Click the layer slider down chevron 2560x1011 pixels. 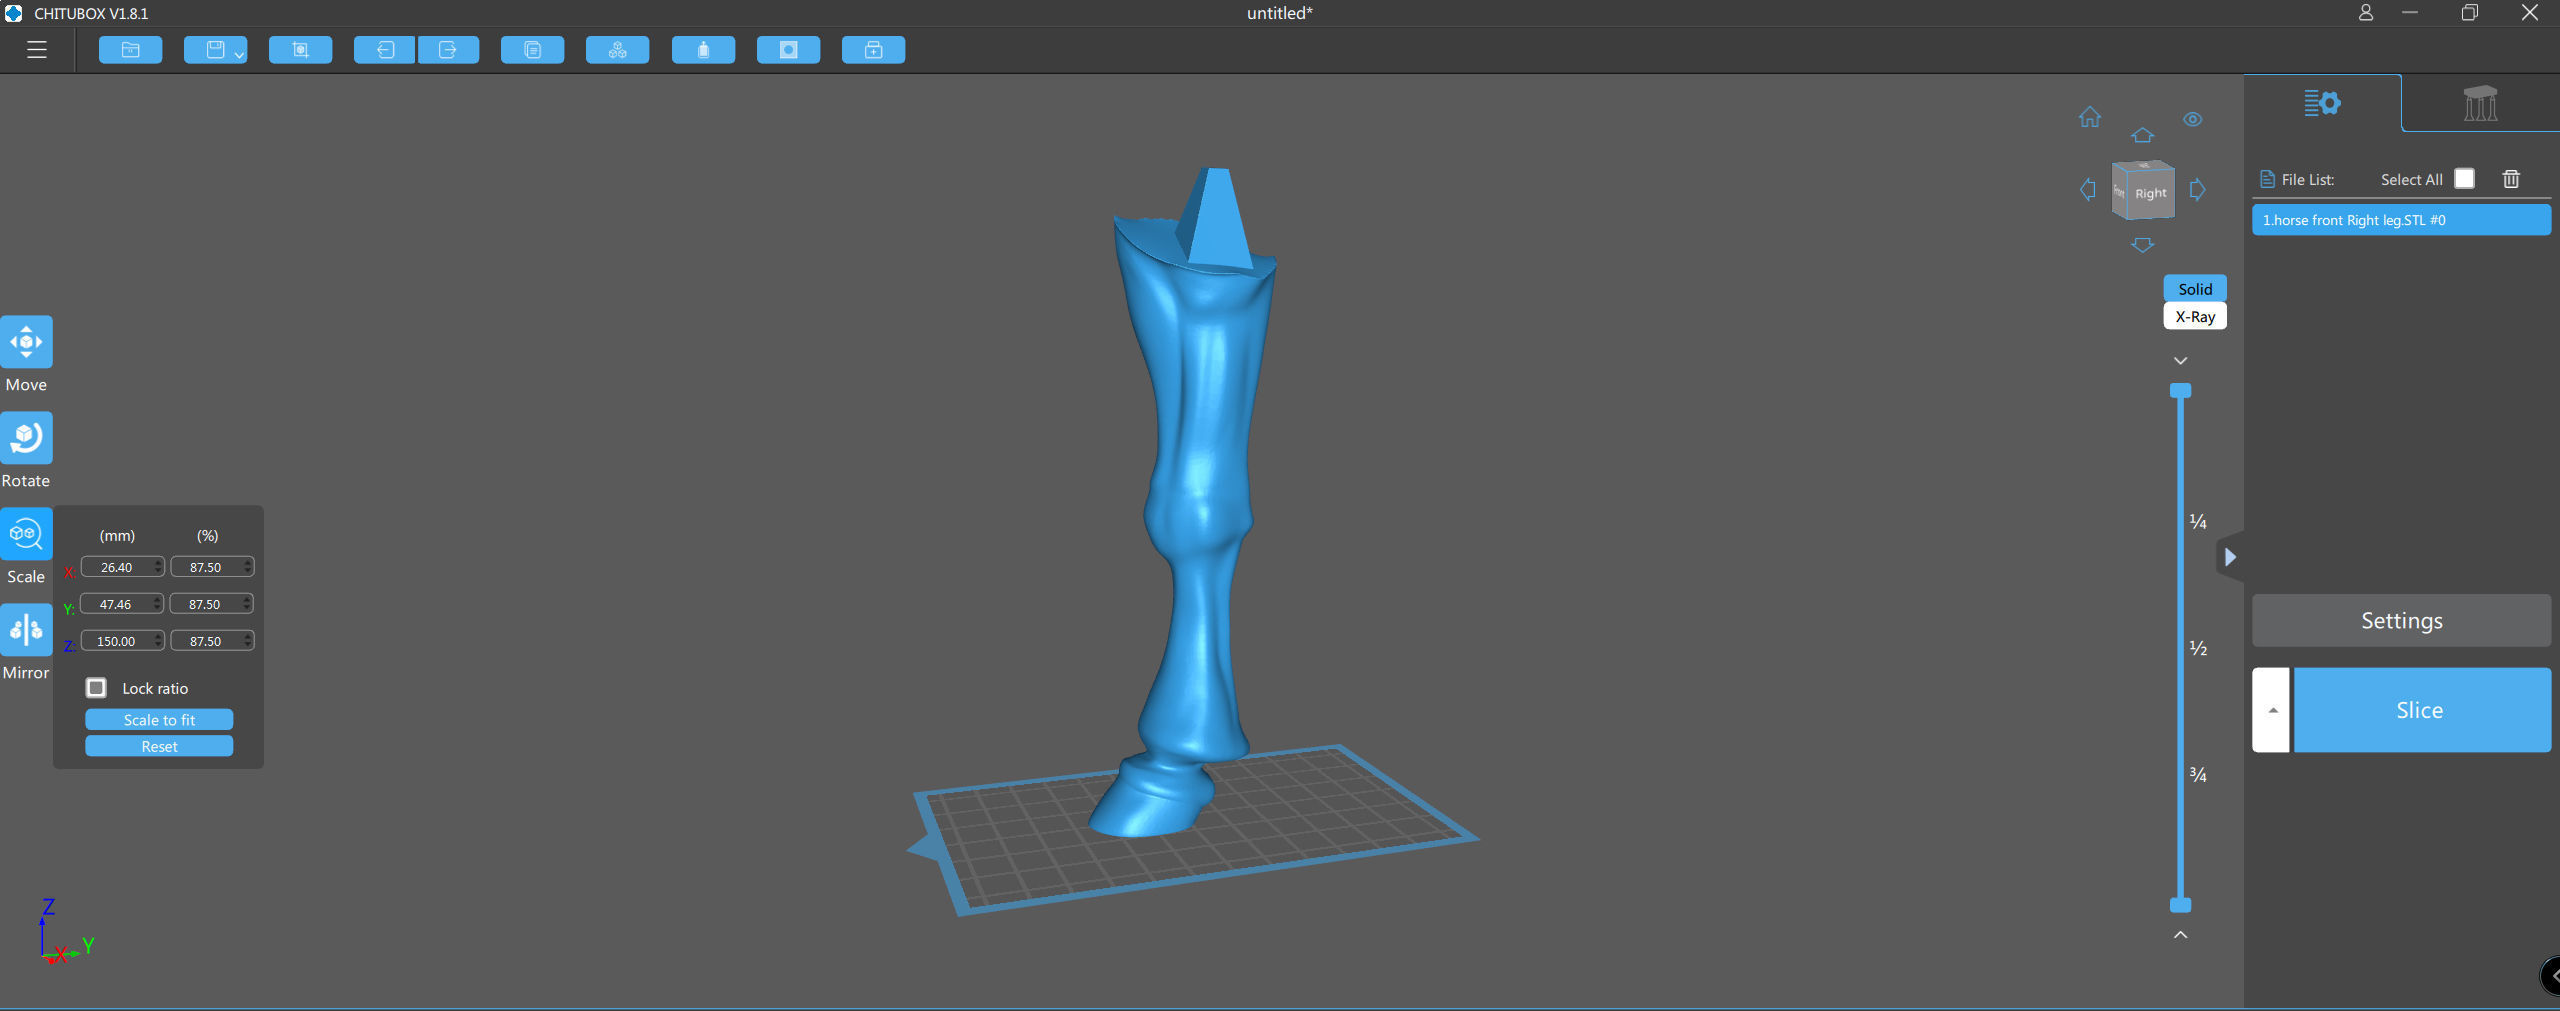[2181, 361]
